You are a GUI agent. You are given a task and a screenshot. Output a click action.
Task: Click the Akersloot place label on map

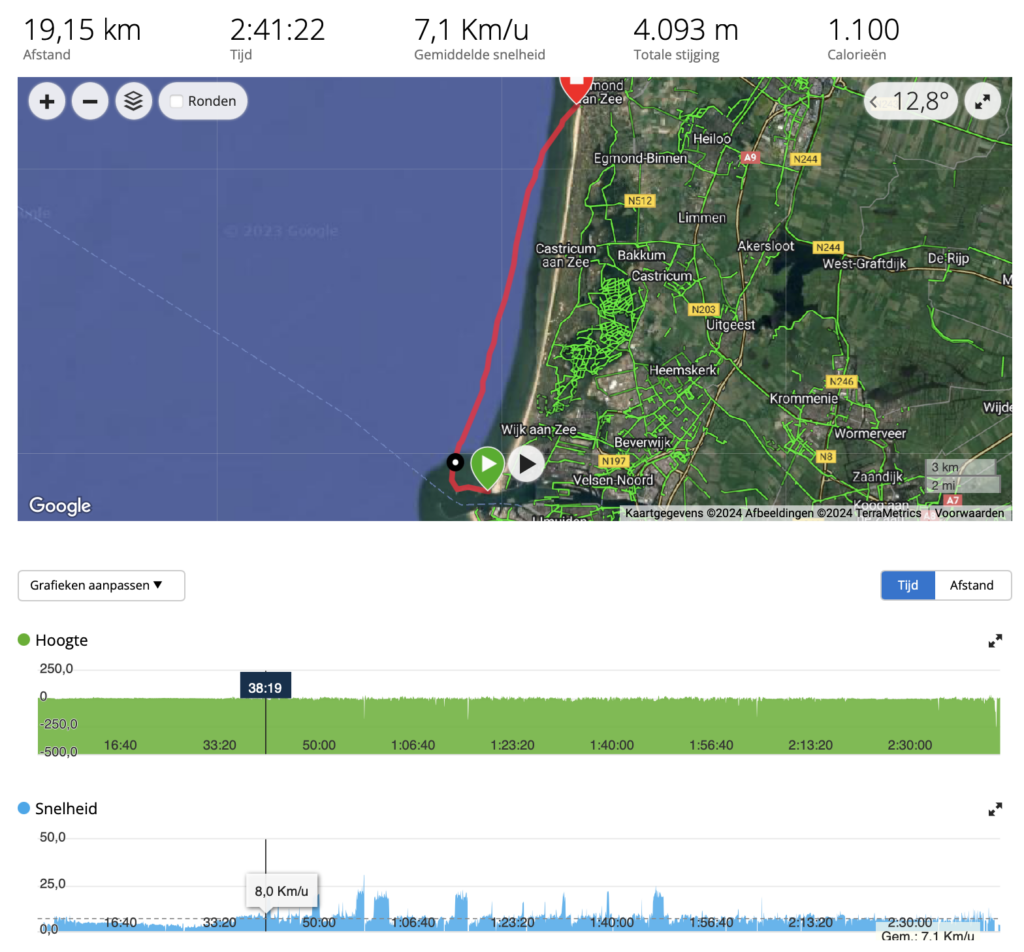765,246
